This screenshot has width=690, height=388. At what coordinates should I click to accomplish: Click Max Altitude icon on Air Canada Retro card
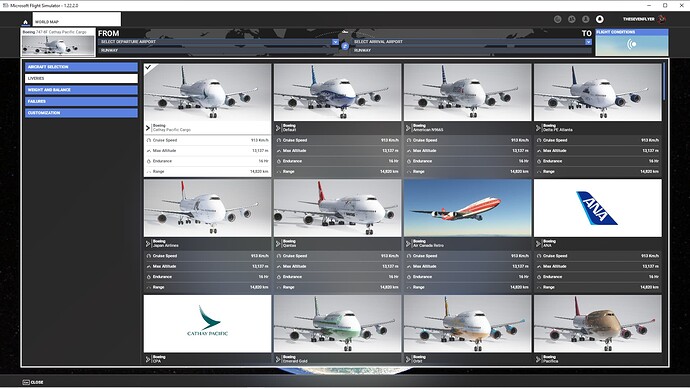(x=409, y=267)
